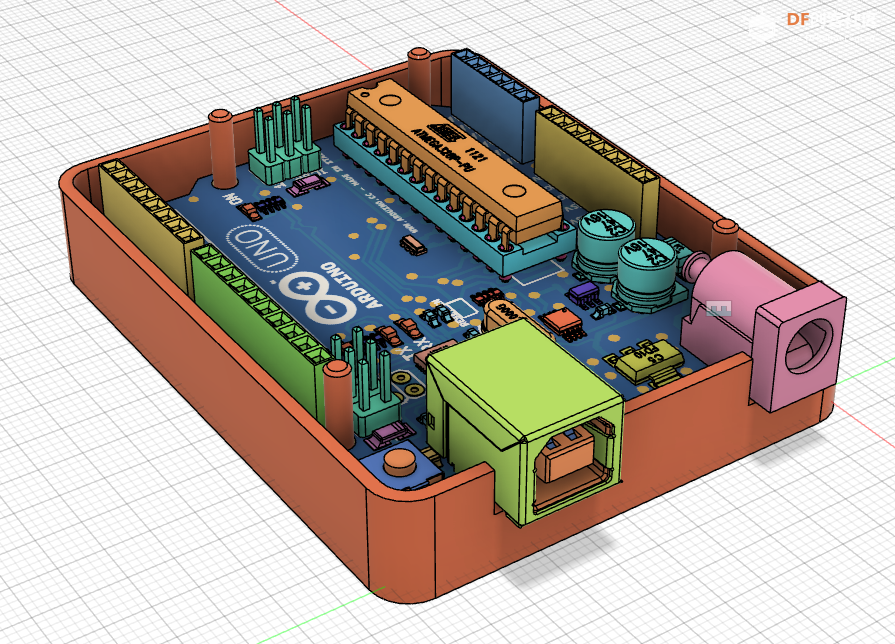The image size is (895, 644).
Task: Click the UNO oval label on the board
Action: (x=262, y=248)
